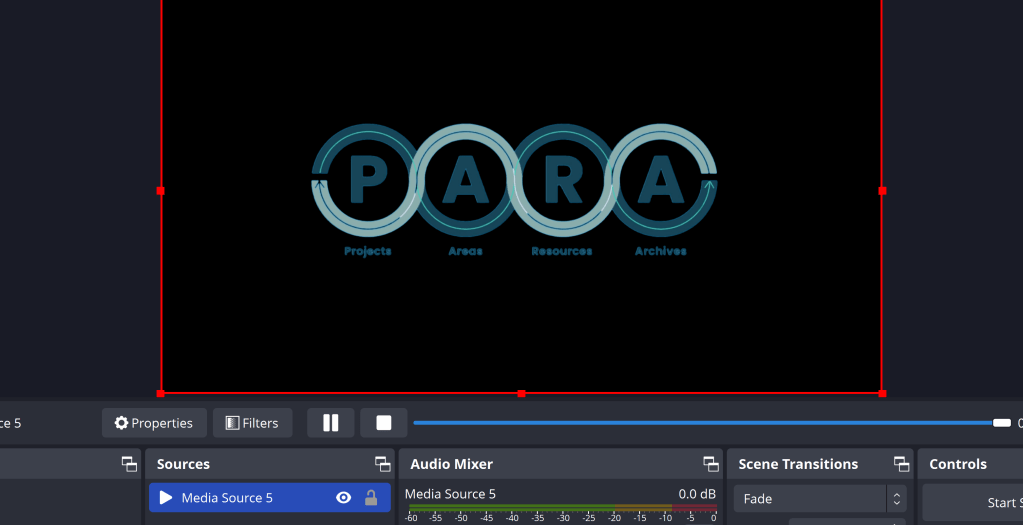Open Properties for the media source
Screen dimensions: 1023x525
tap(154, 423)
